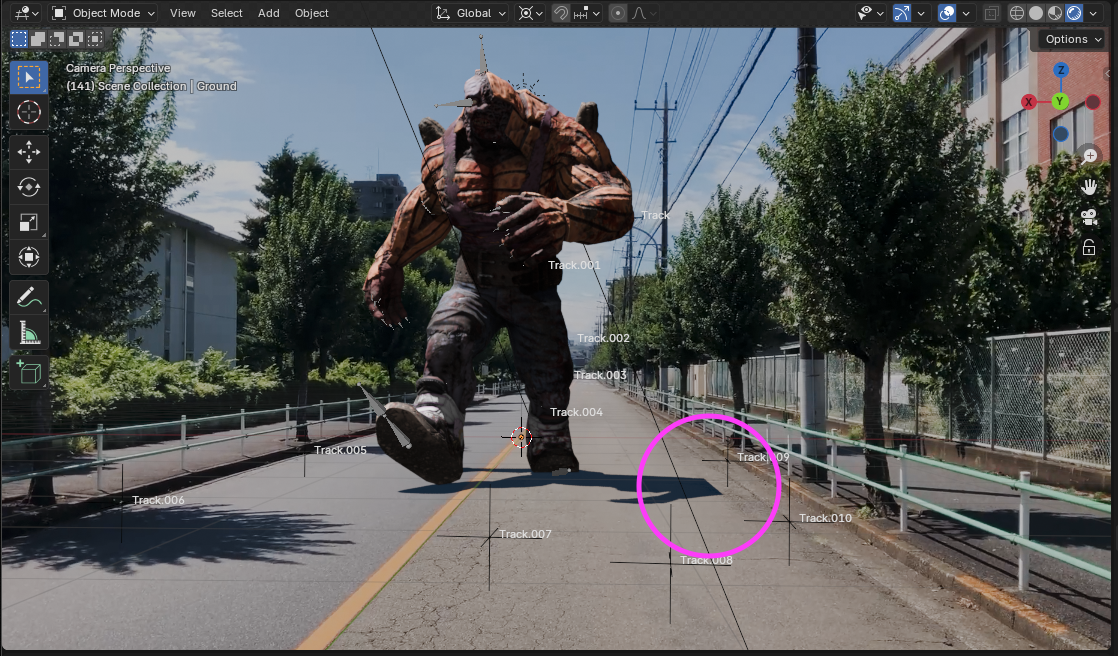Pick the Rotate tool
Screen dimensions: 1118x656
(x=29, y=187)
